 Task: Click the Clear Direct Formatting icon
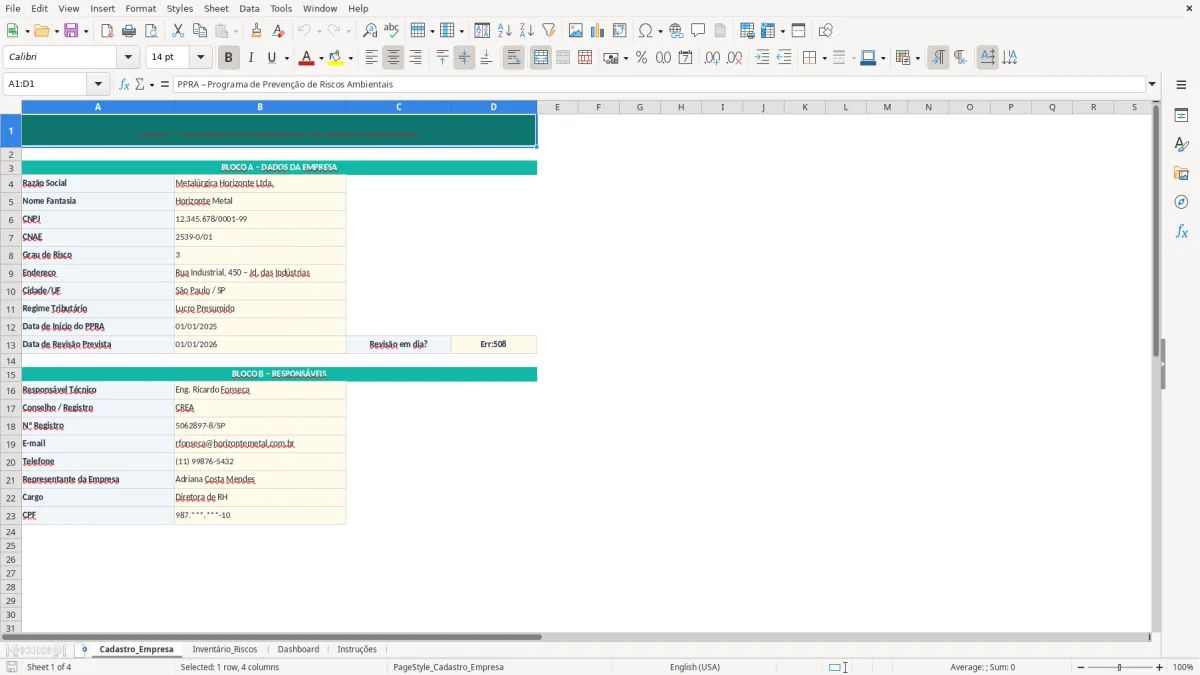point(279,31)
